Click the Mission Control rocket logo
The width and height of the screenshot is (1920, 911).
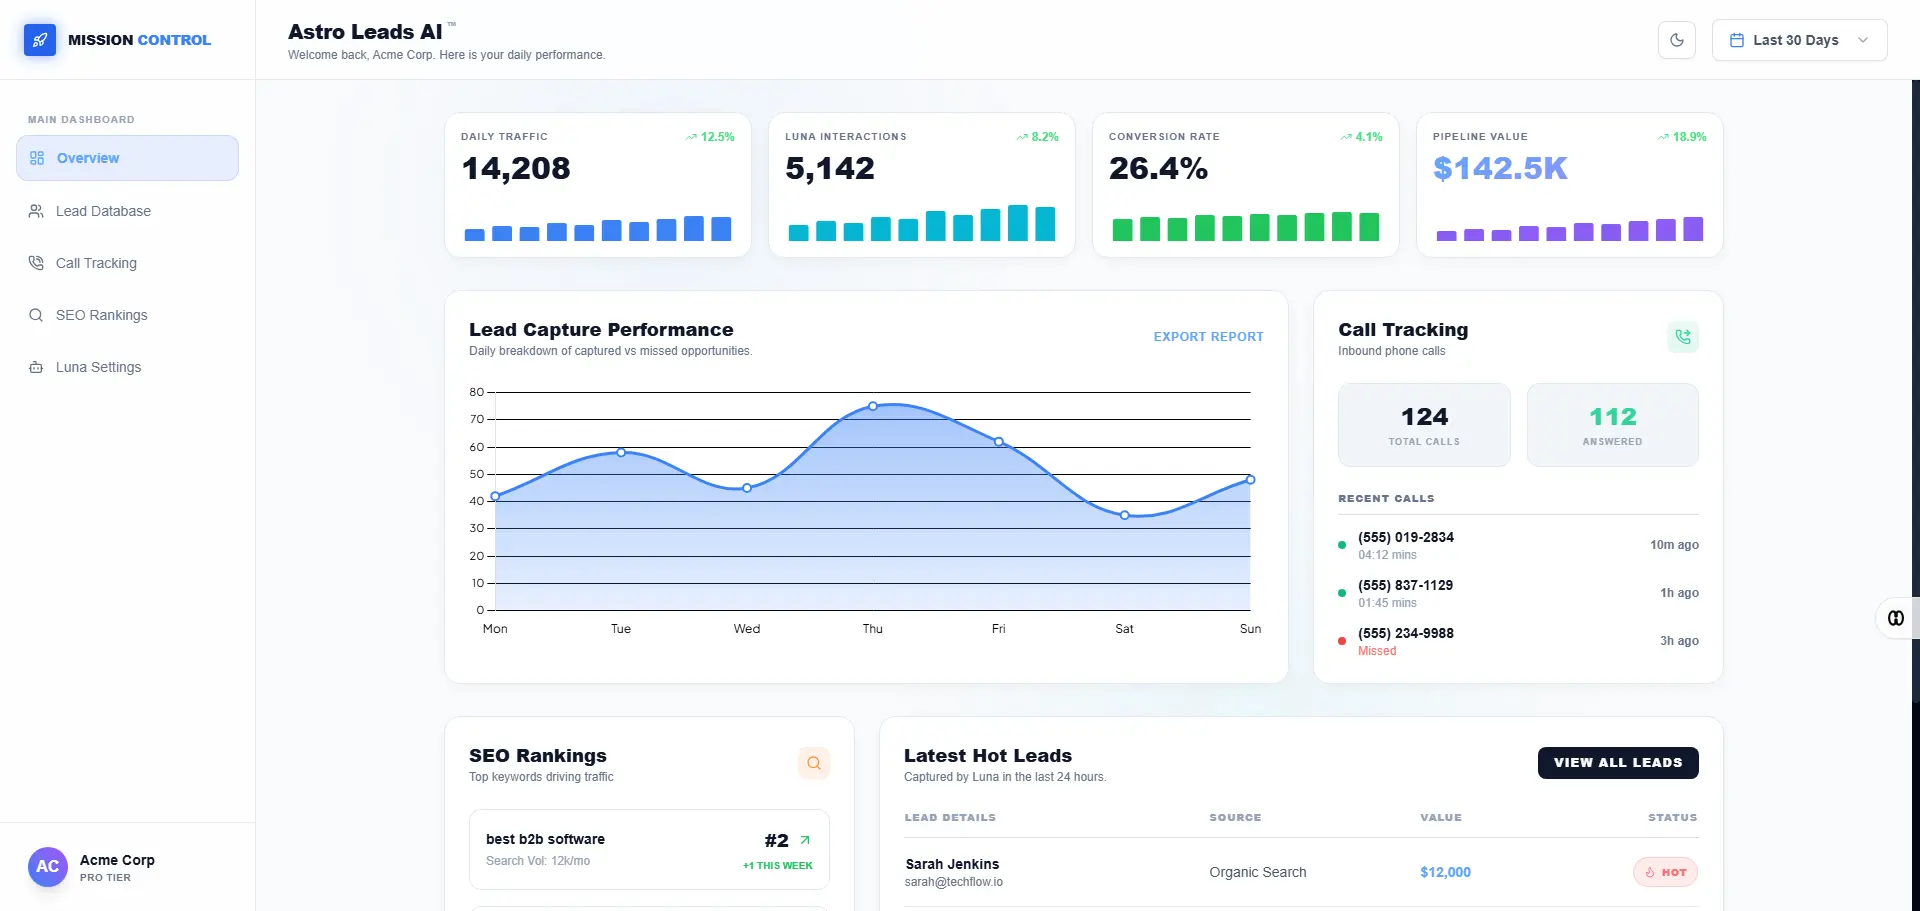[x=39, y=40]
